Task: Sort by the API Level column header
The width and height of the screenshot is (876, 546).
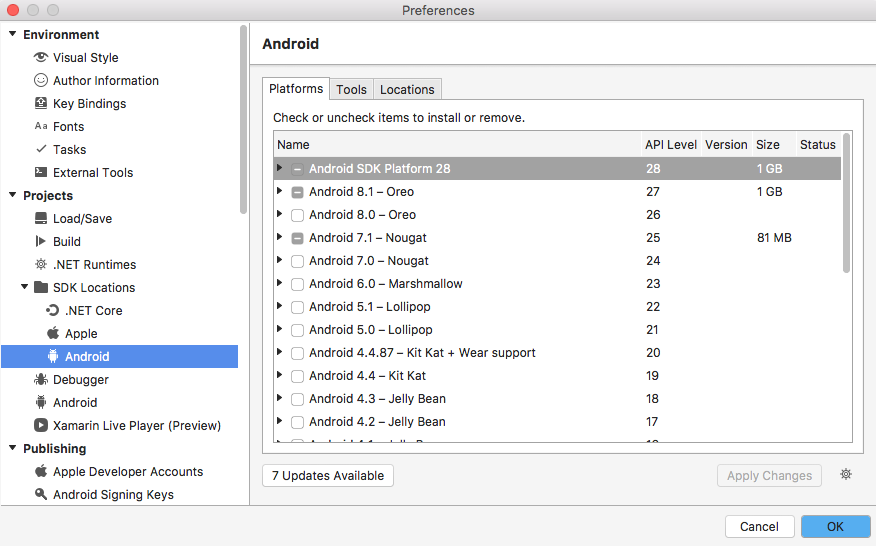Action: pos(670,145)
